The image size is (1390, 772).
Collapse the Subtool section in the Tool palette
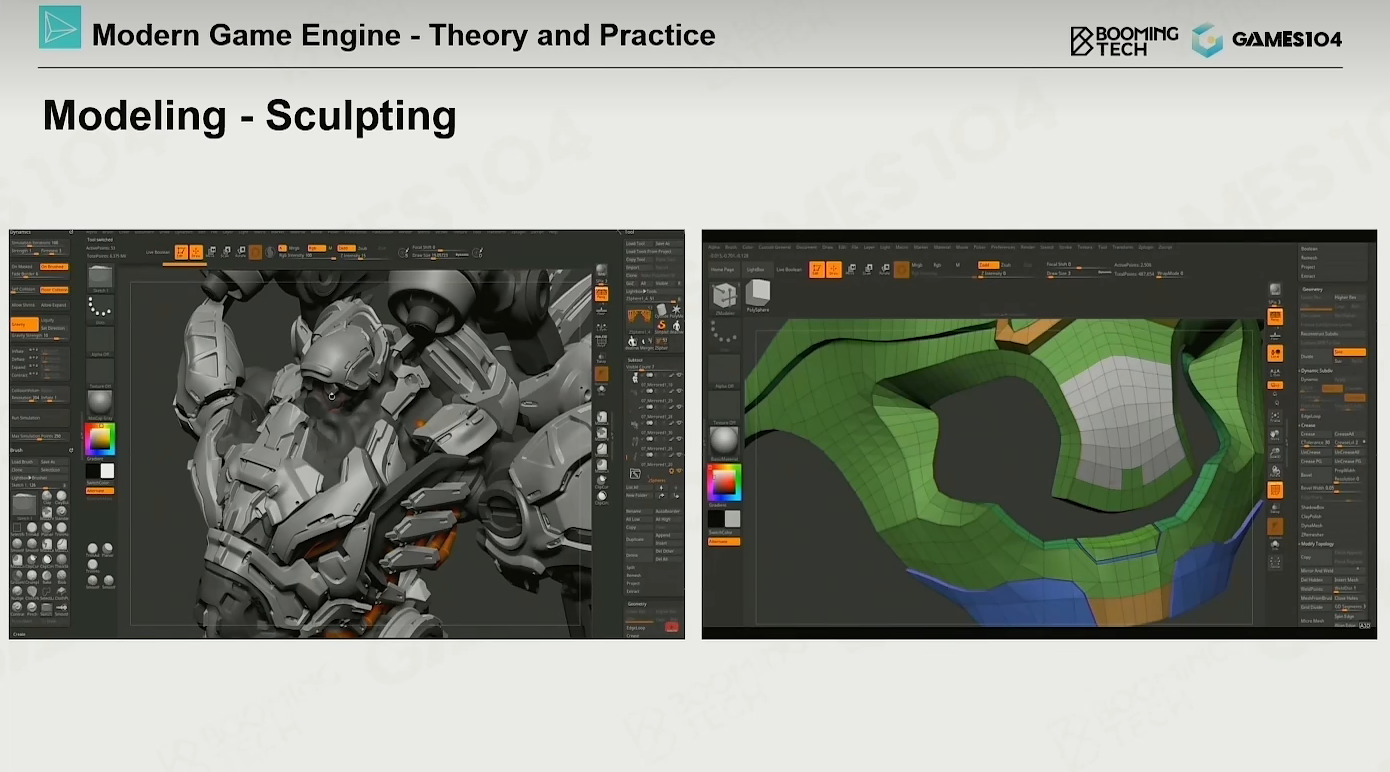(x=636, y=359)
